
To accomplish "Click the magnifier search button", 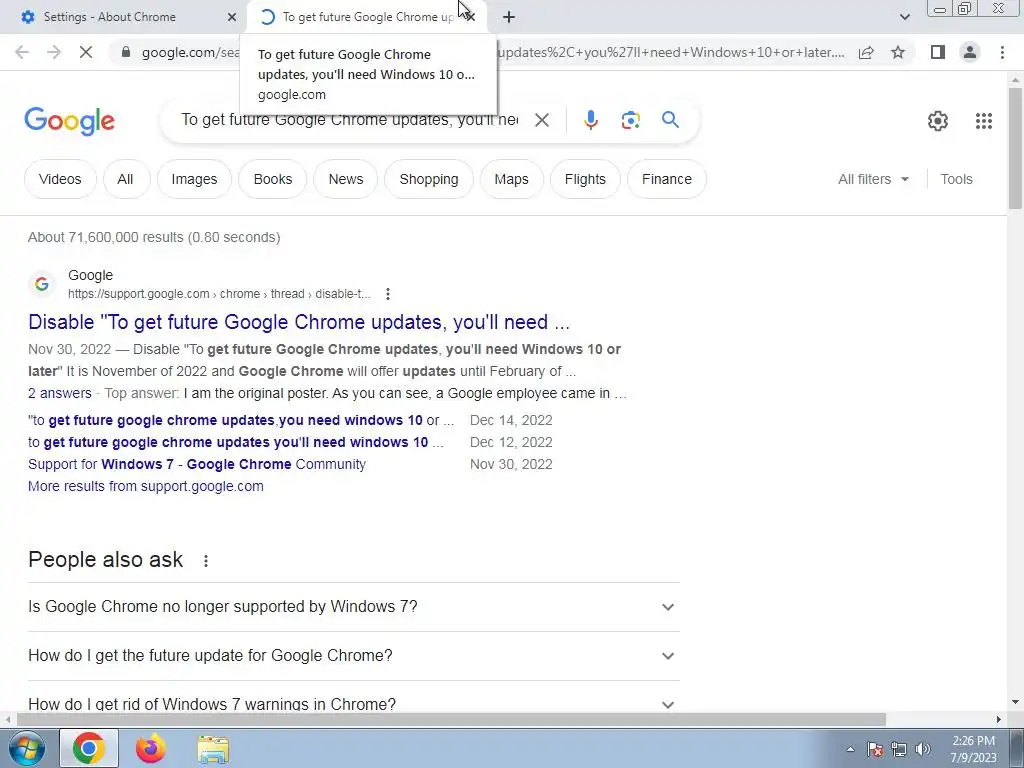I will [670, 120].
